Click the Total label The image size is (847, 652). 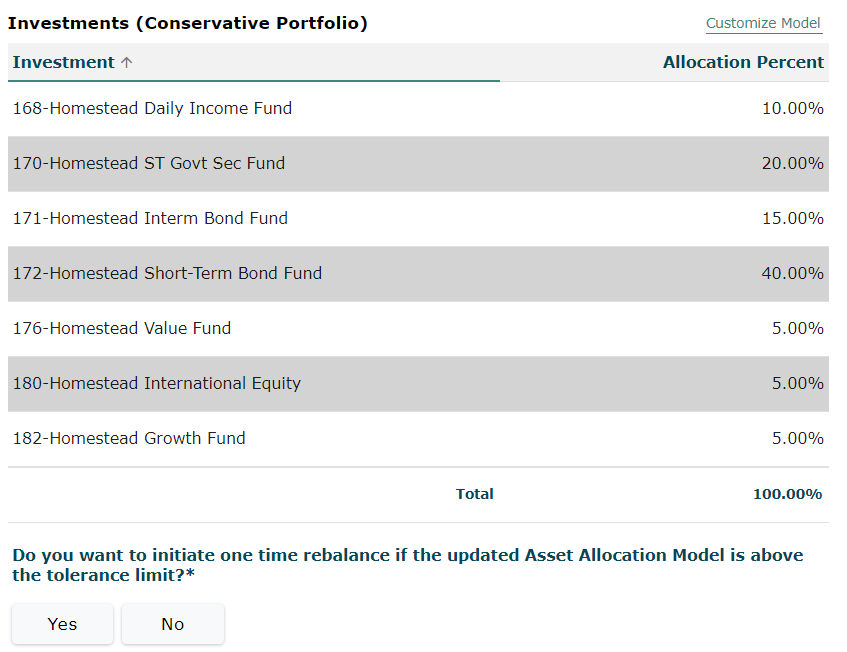474,494
